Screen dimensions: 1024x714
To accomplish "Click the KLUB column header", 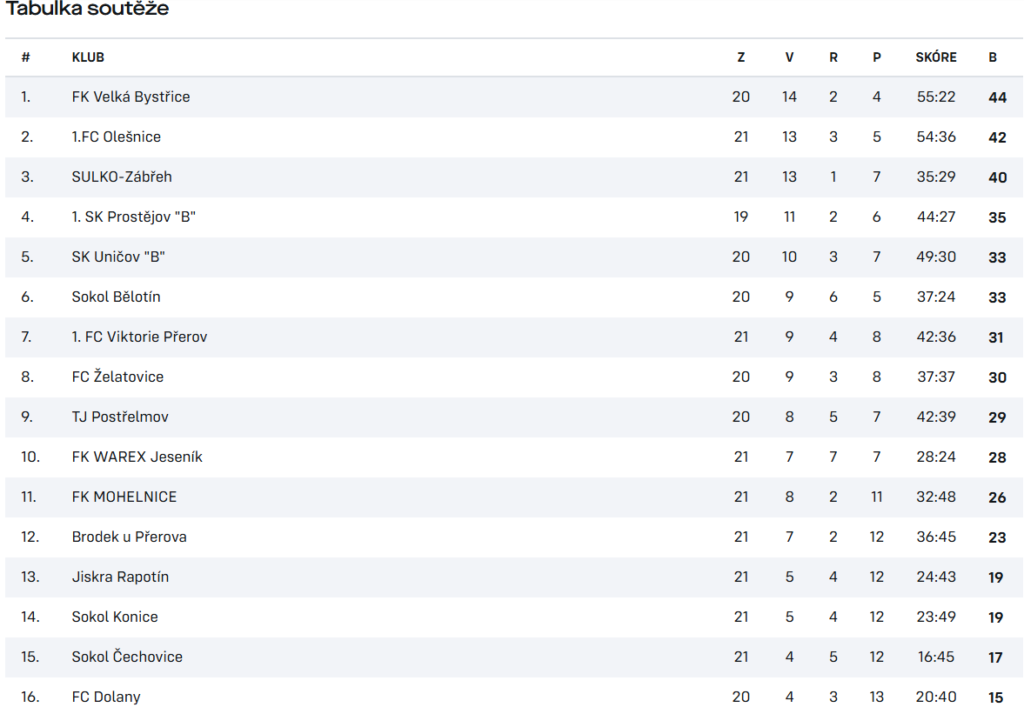I will [88, 57].
